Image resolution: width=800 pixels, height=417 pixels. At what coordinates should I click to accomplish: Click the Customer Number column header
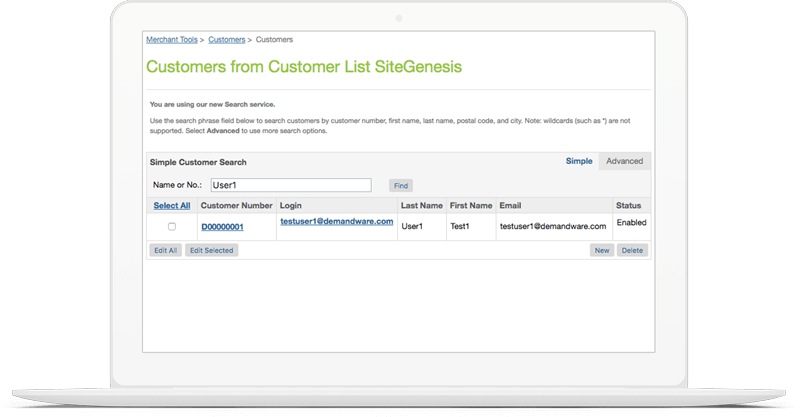[x=236, y=205]
